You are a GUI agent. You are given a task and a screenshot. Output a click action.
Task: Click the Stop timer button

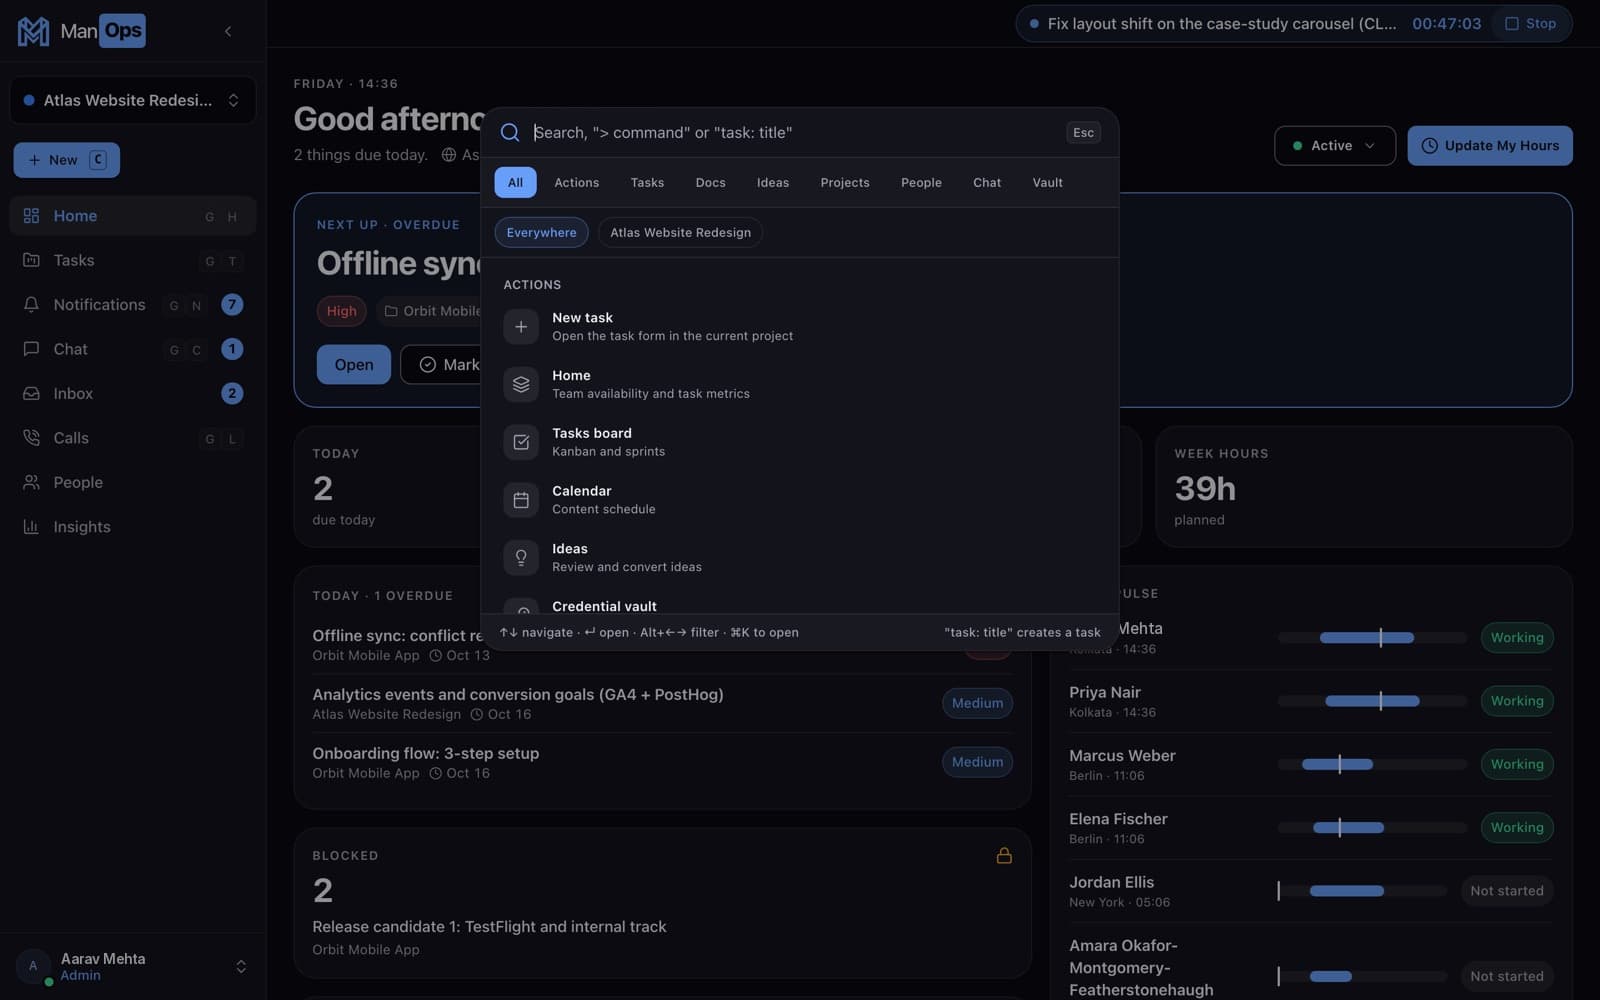click(1531, 23)
